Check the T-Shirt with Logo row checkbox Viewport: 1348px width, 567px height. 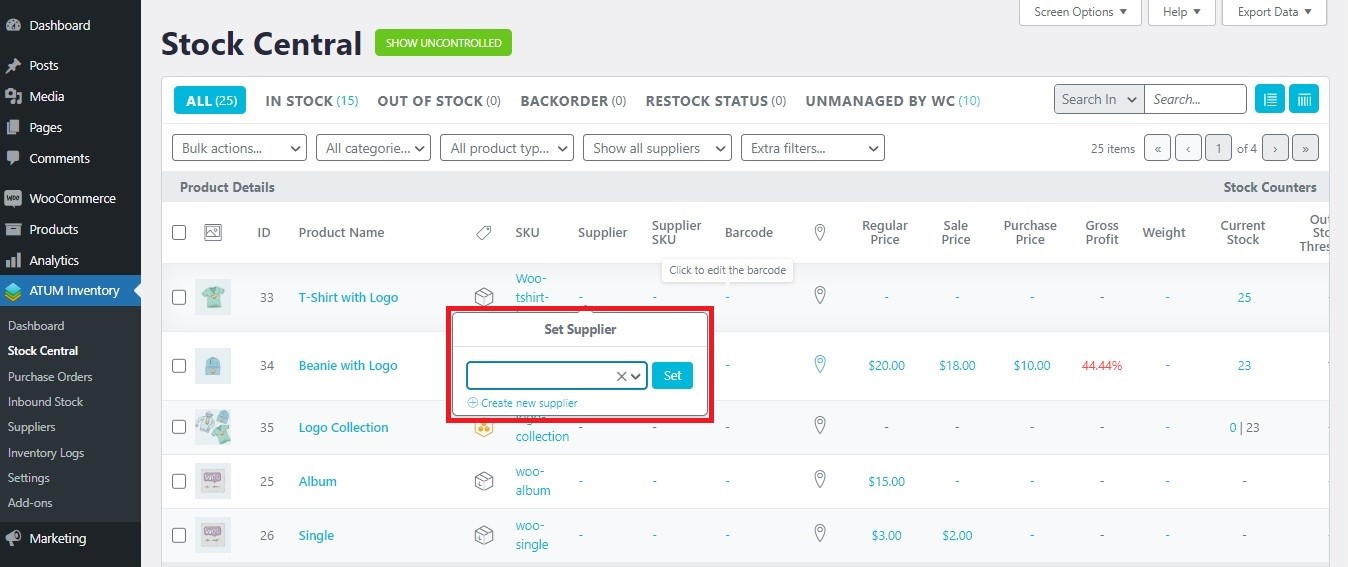[179, 297]
